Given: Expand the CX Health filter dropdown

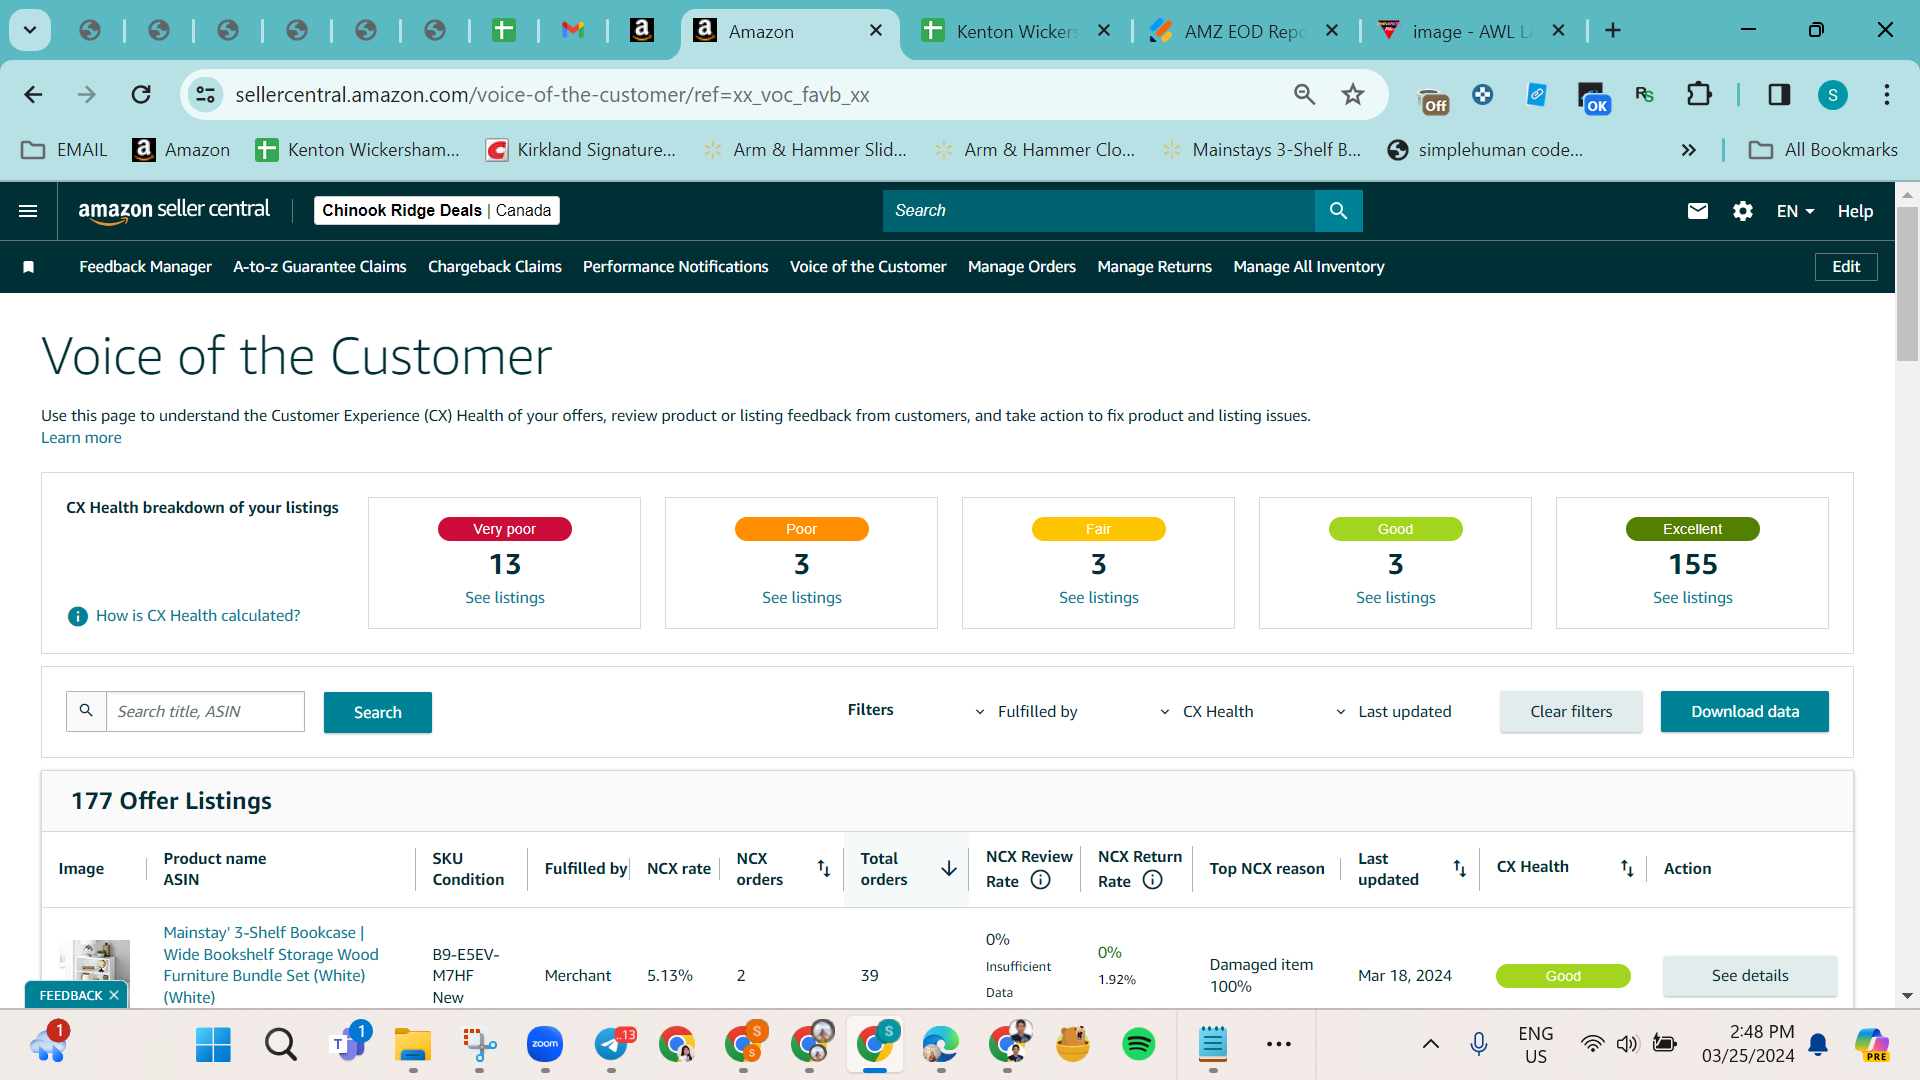Looking at the screenshot, I should tap(1206, 712).
